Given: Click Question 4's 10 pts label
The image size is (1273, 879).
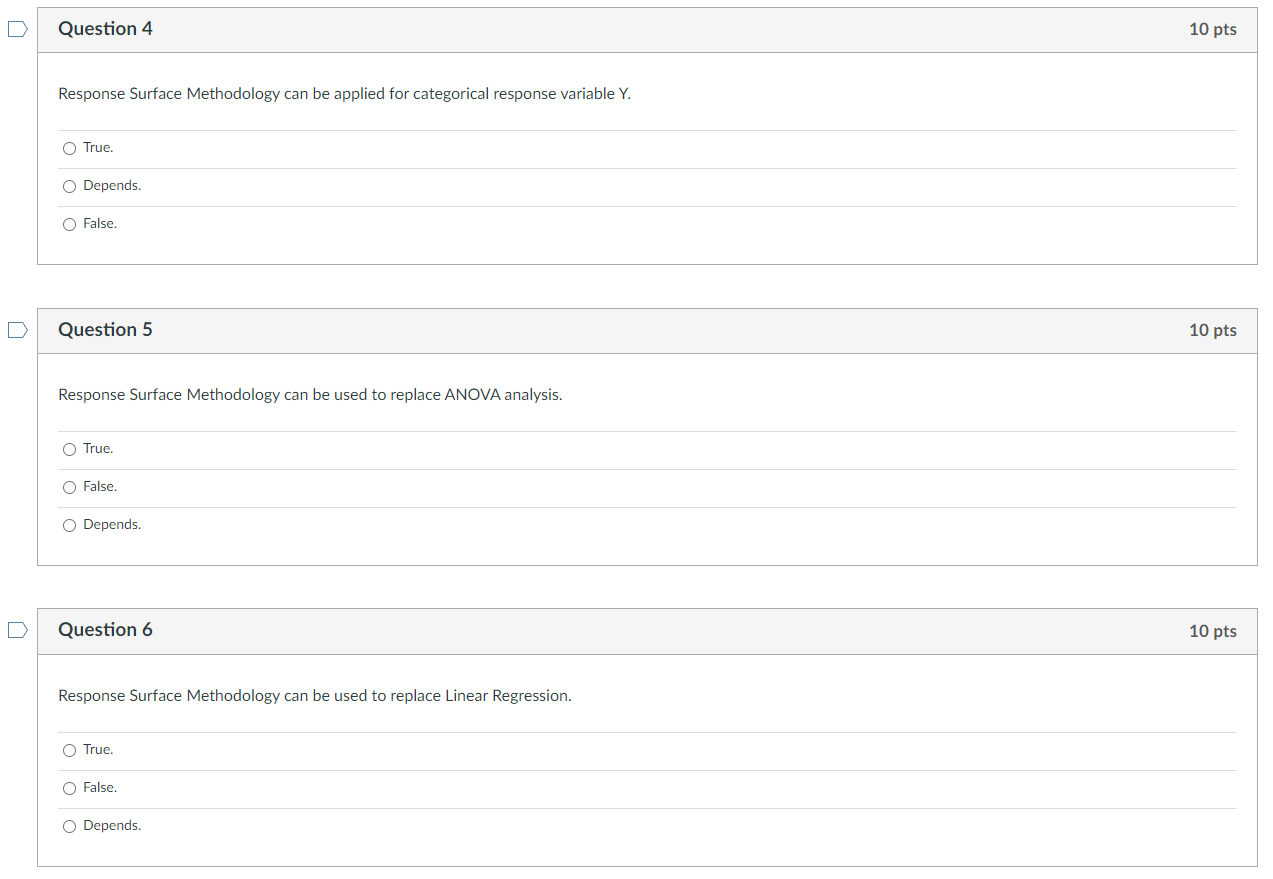Looking at the screenshot, I should tap(1212, 29).
